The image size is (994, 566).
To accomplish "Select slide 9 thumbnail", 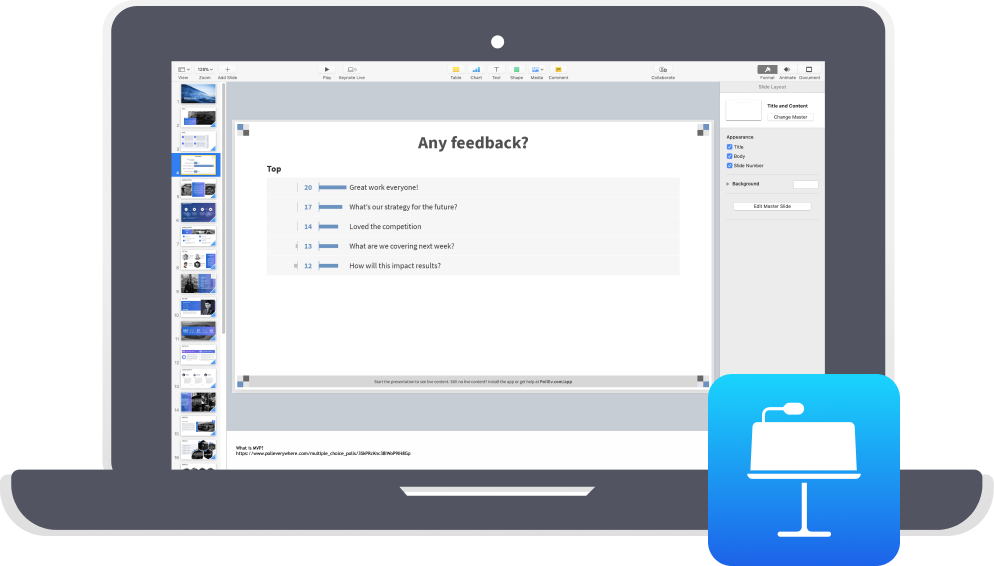I will (x=198, y=283).
